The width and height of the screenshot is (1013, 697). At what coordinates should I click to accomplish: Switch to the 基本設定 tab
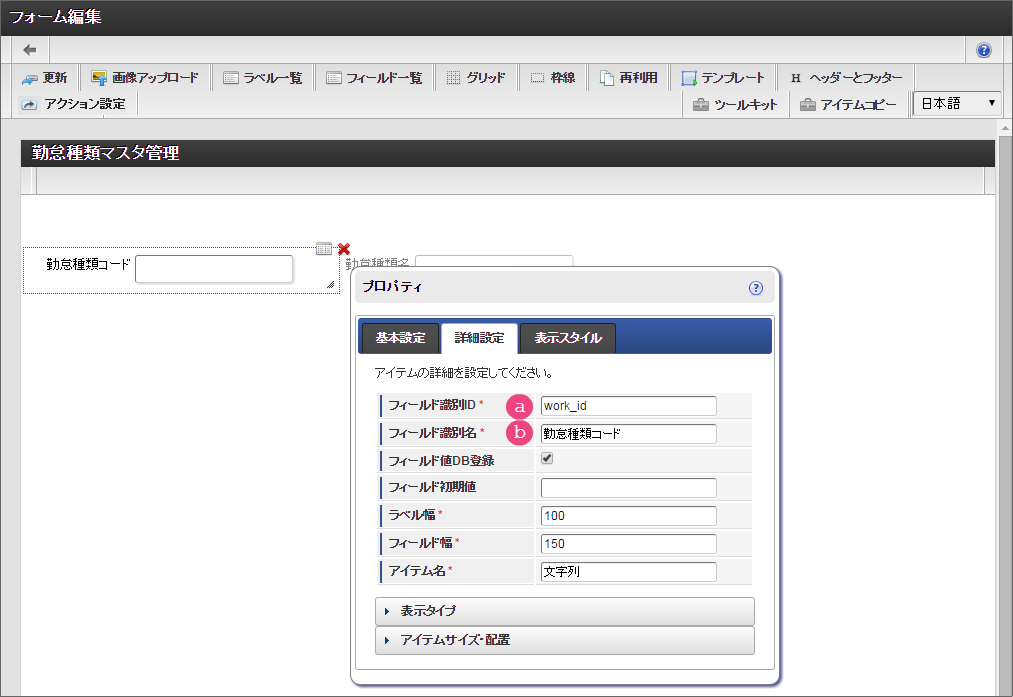[x=399, y=338]
